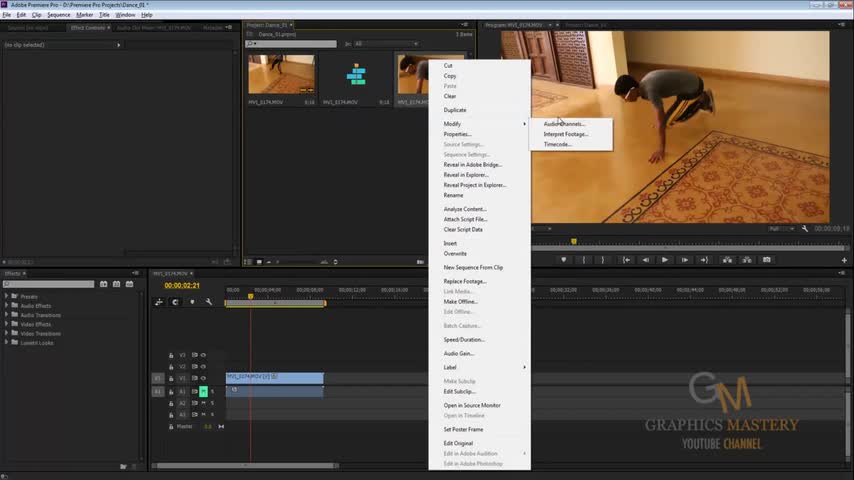Unmute track A1 with green M button

point(203,391)
